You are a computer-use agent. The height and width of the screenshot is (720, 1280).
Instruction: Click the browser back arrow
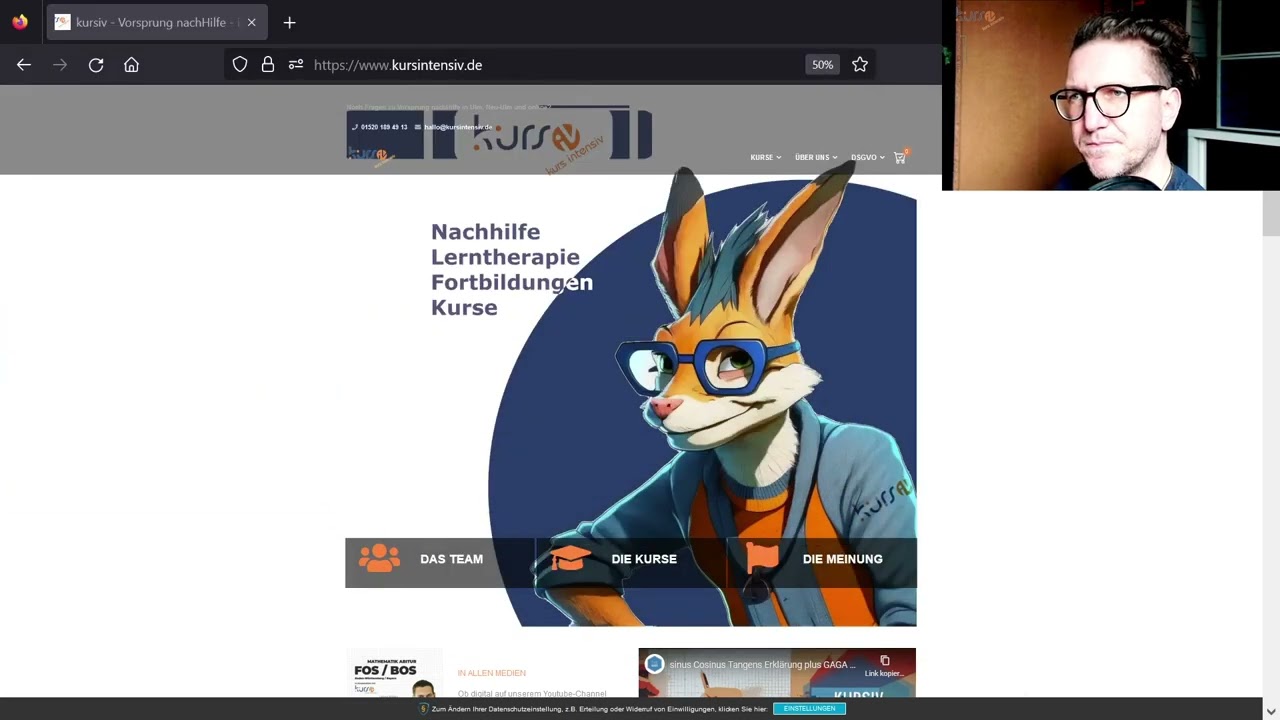[24, 65]
